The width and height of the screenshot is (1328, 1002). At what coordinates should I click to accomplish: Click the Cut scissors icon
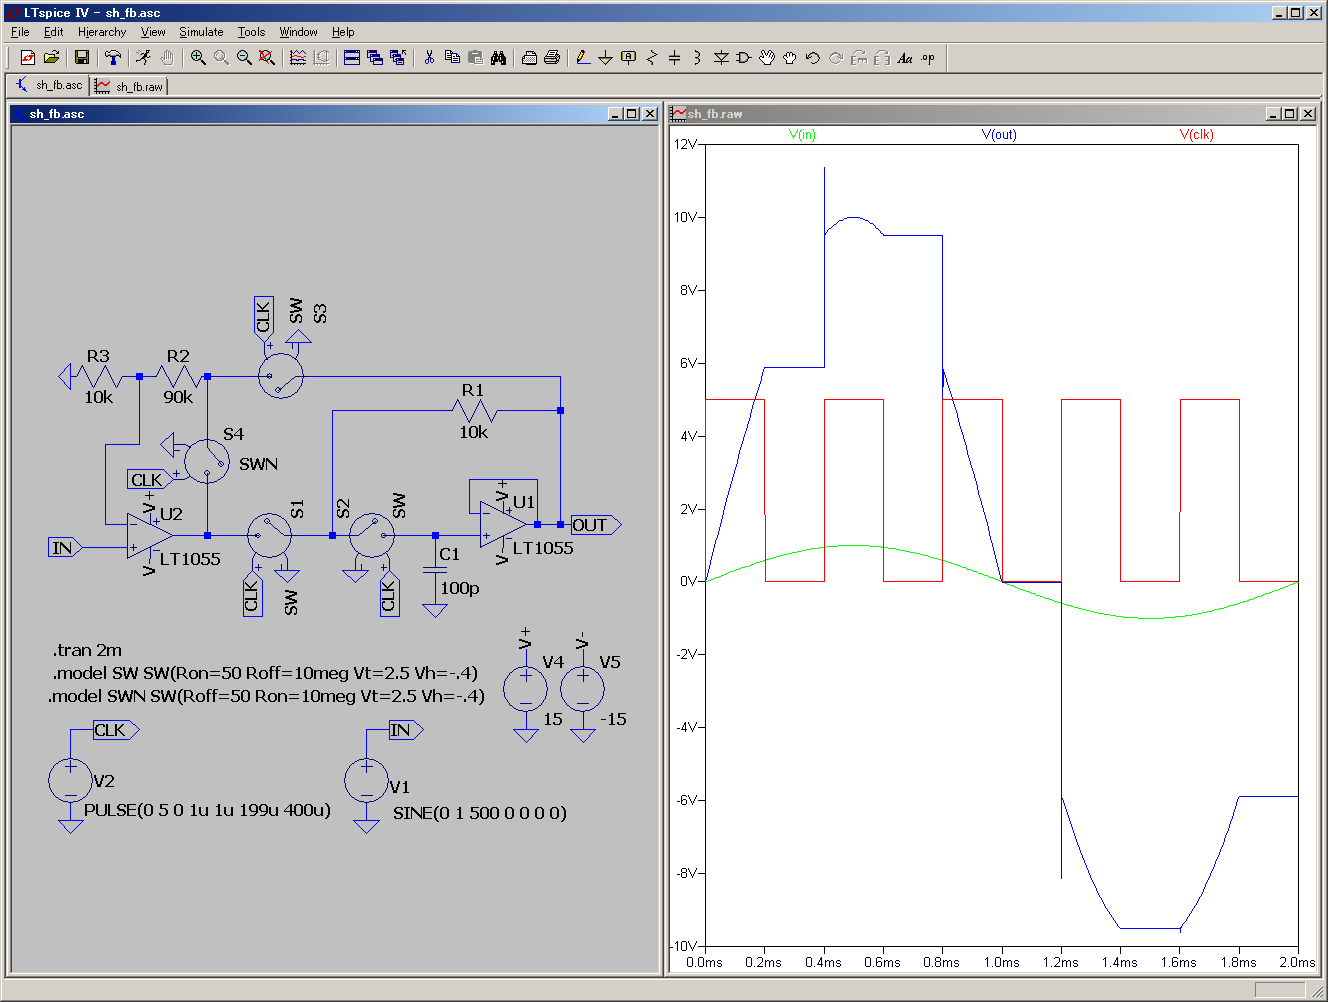click(x=429, y=58)
